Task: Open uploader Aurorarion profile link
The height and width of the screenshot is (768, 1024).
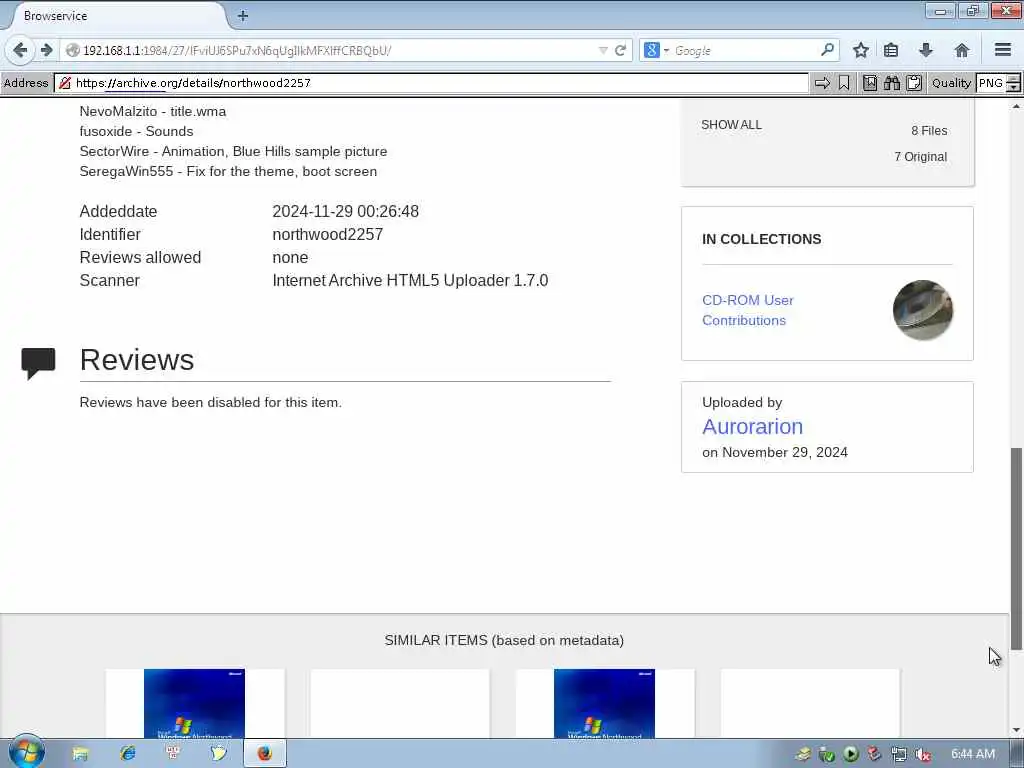Action: pos(752,426)
